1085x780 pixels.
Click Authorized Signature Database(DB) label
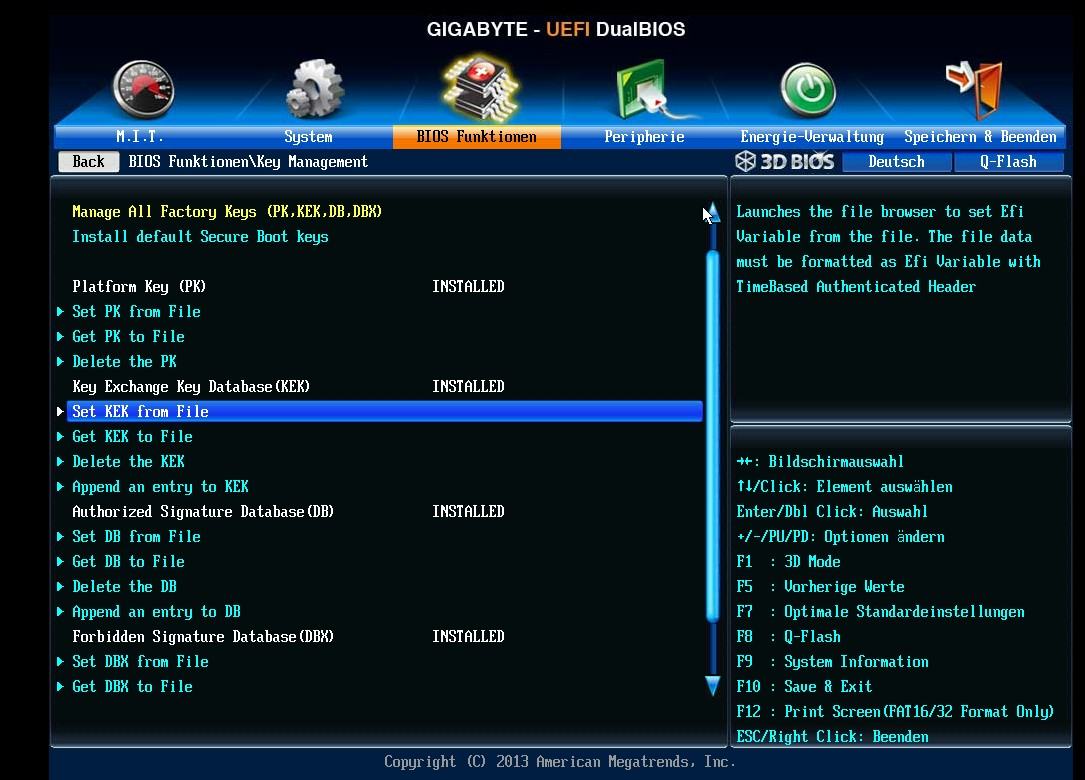(x=203, y=511)
